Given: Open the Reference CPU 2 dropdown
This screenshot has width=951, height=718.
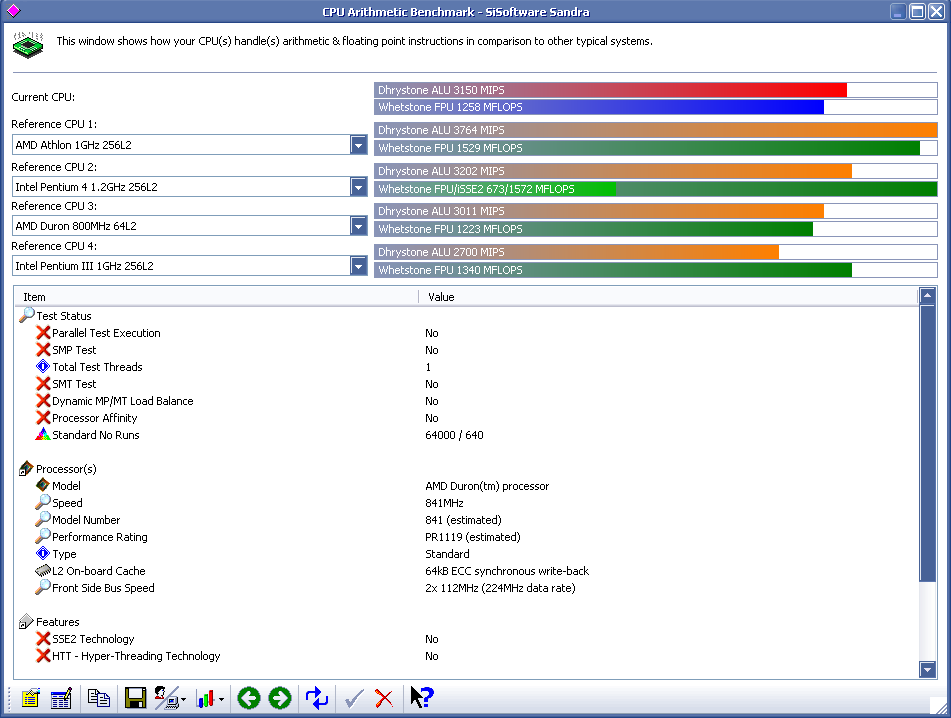Looking at the screenshot, I should click(x=359, y=187).
